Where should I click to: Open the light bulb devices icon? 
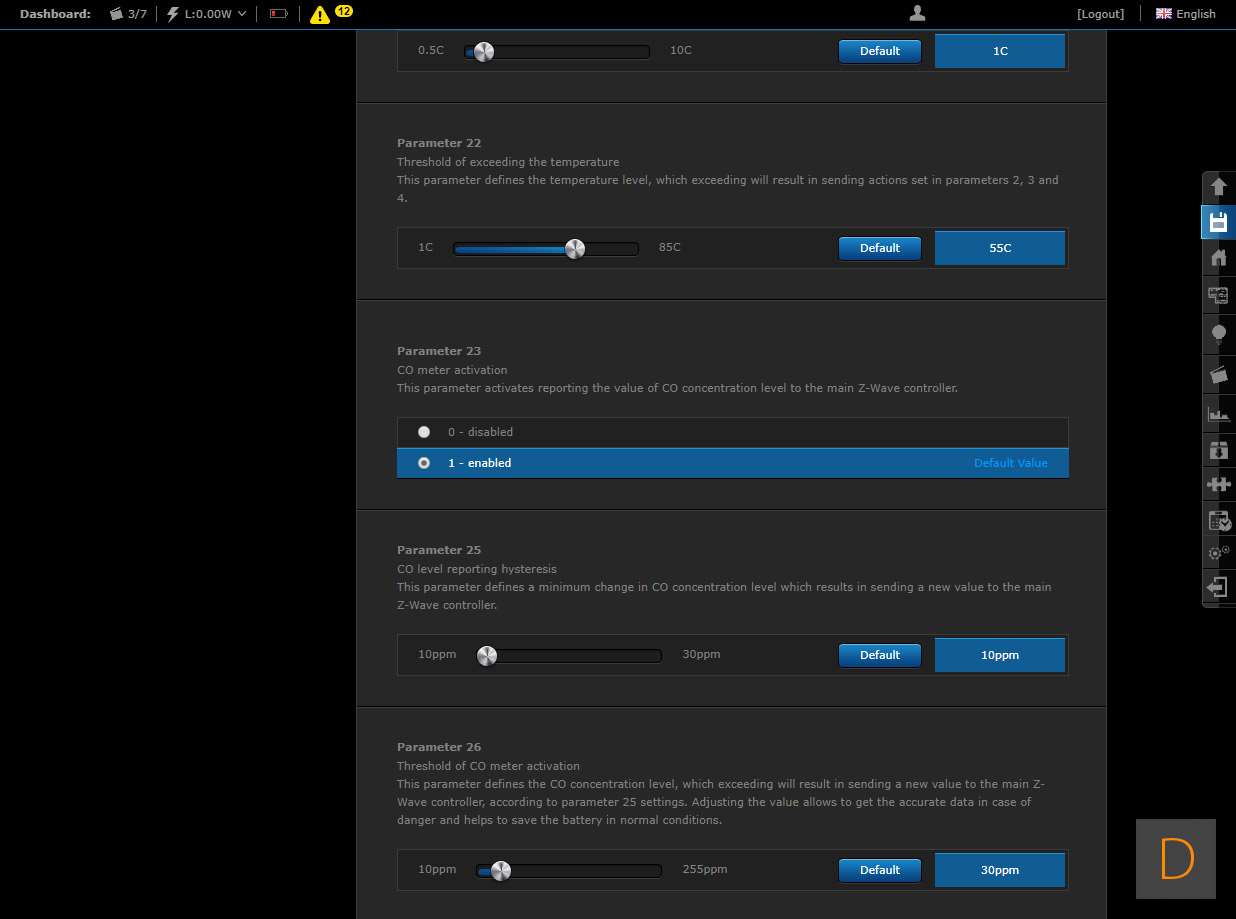click(1218, 334)
